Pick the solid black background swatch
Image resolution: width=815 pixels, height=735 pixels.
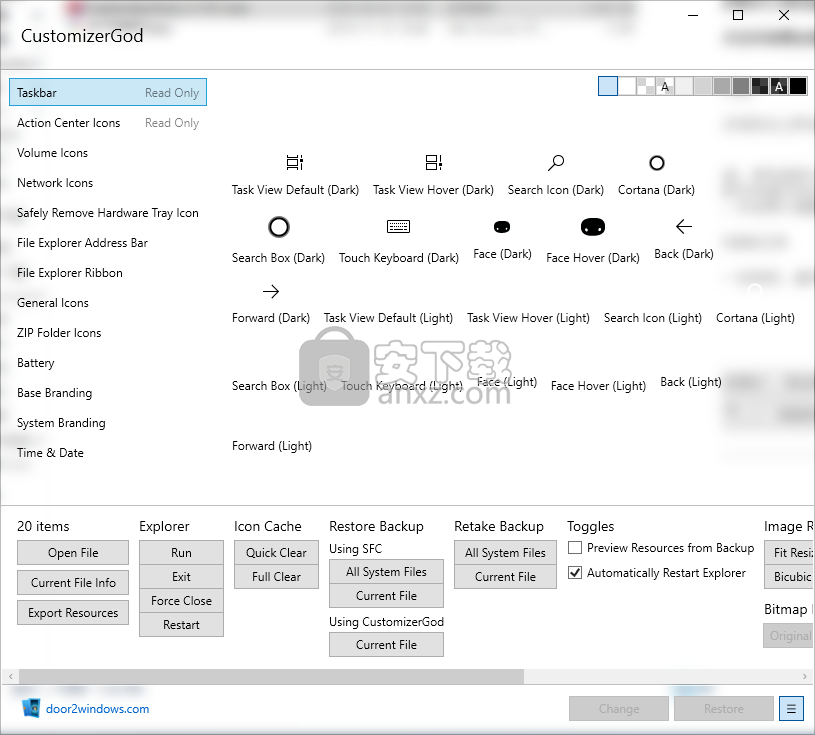click(798, 86)
